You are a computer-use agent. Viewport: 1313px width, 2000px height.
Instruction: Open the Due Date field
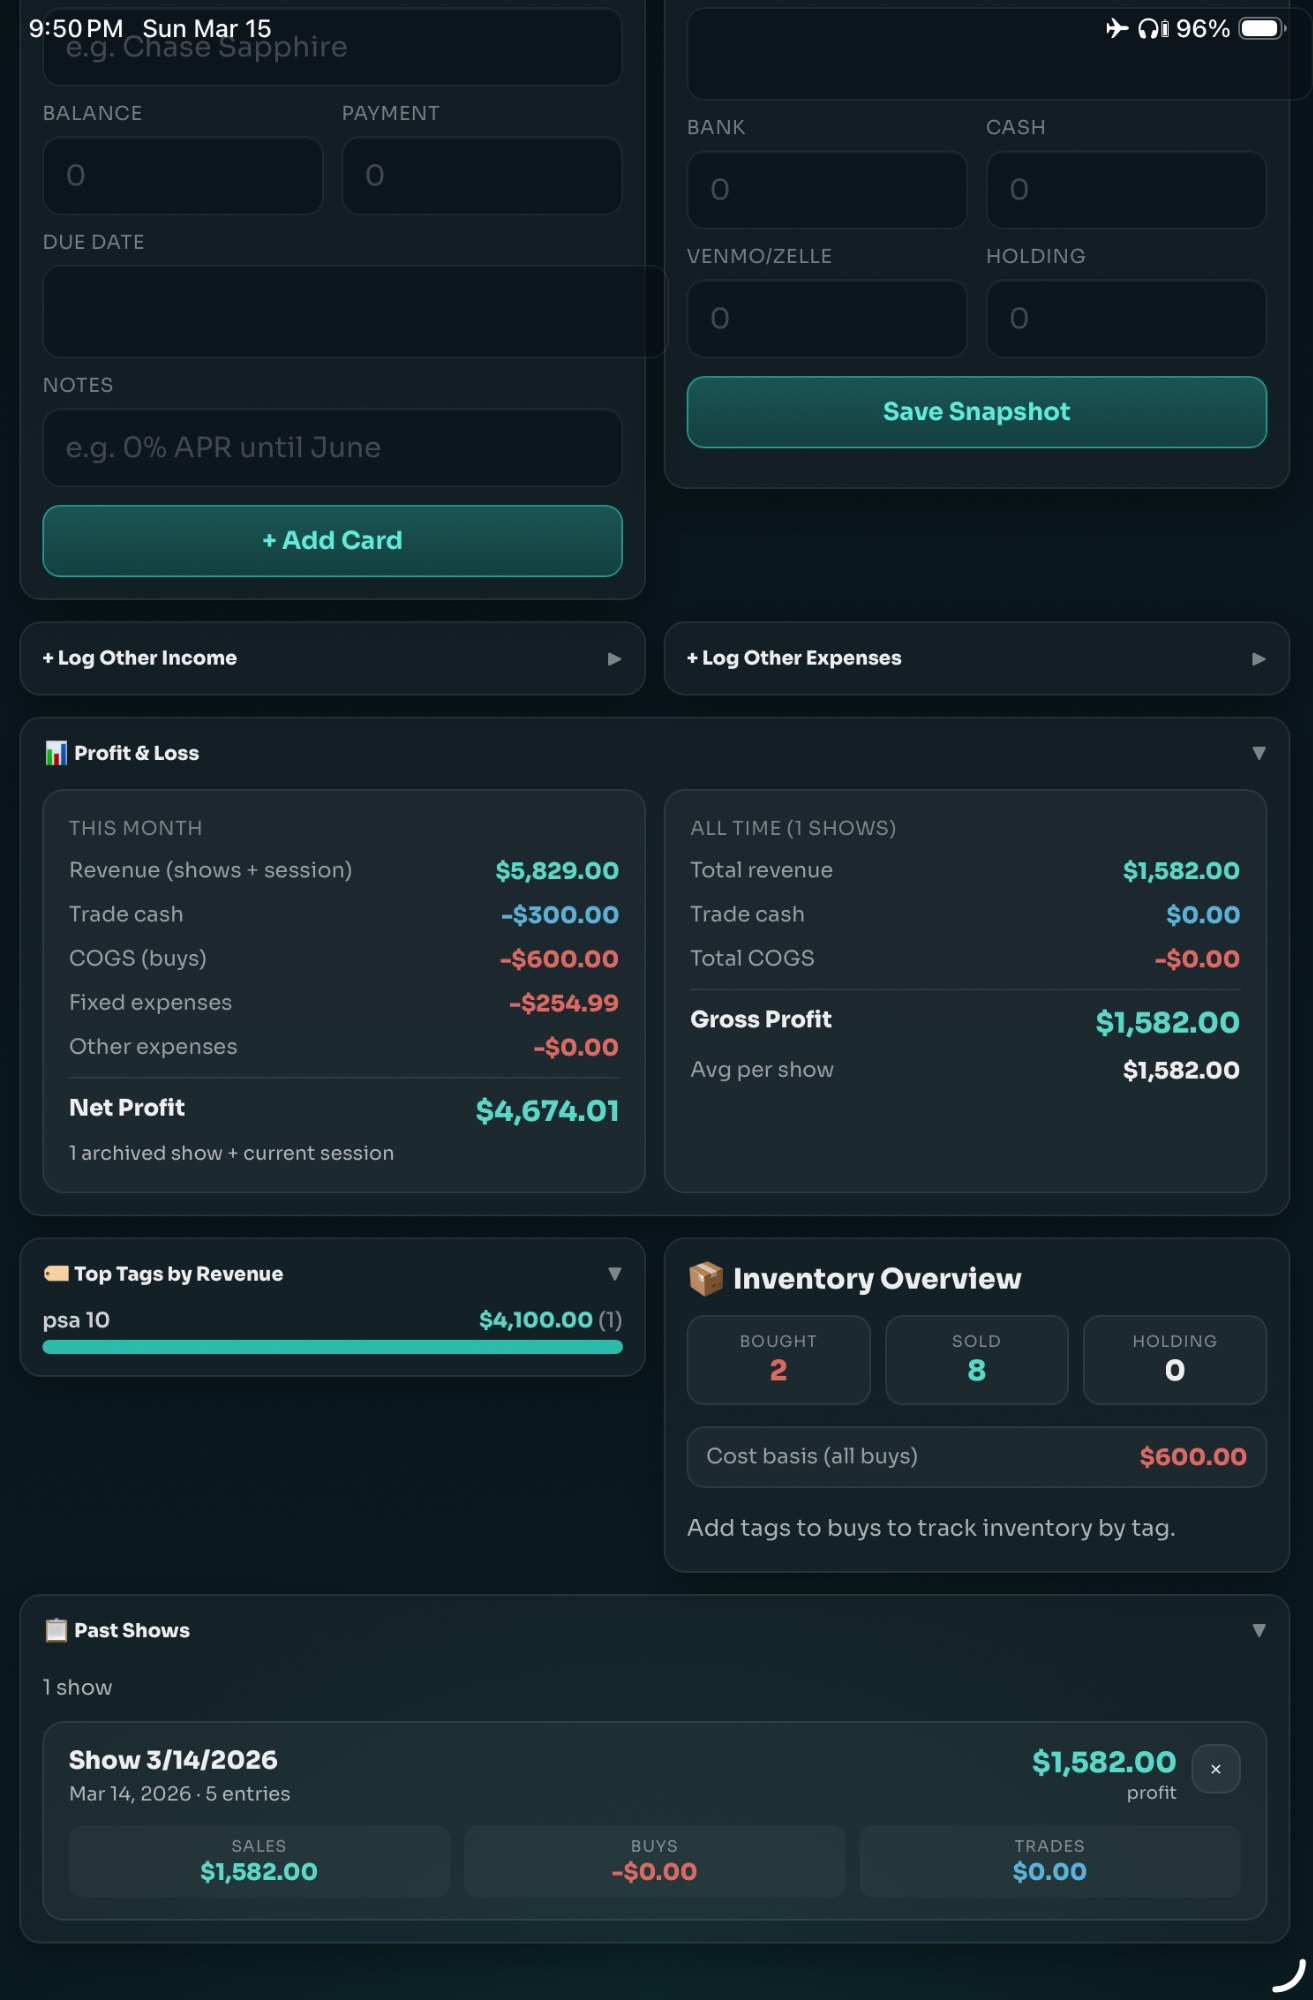point(354,312)
